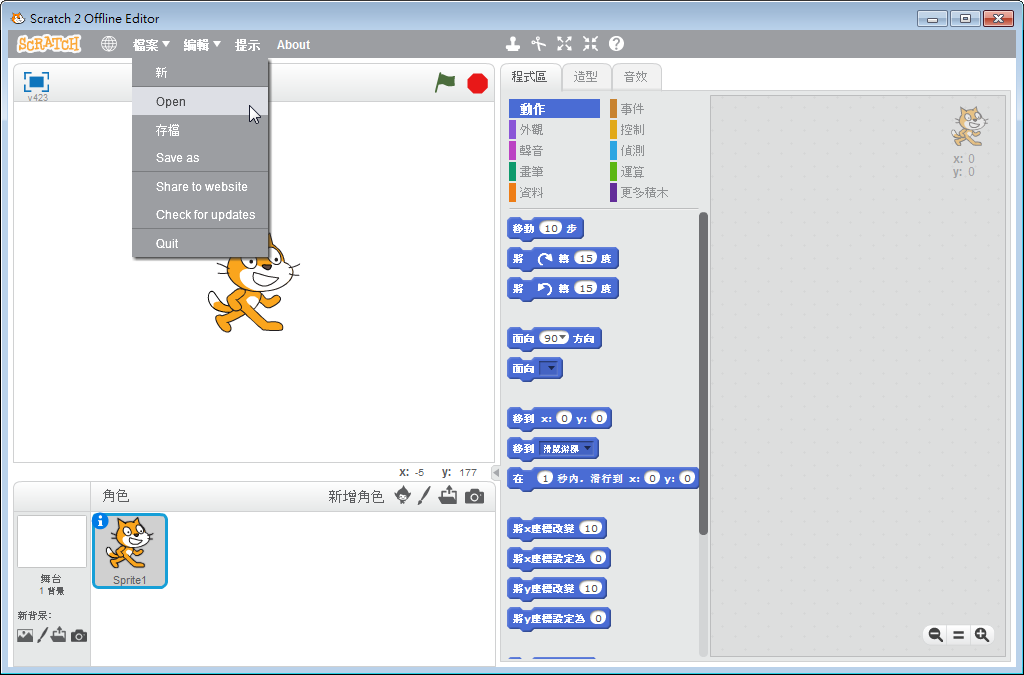Image resolution: width=1024 pixels, height=675 pixels.
Task: Open the language globe menu
Action: tap(109, 44)
